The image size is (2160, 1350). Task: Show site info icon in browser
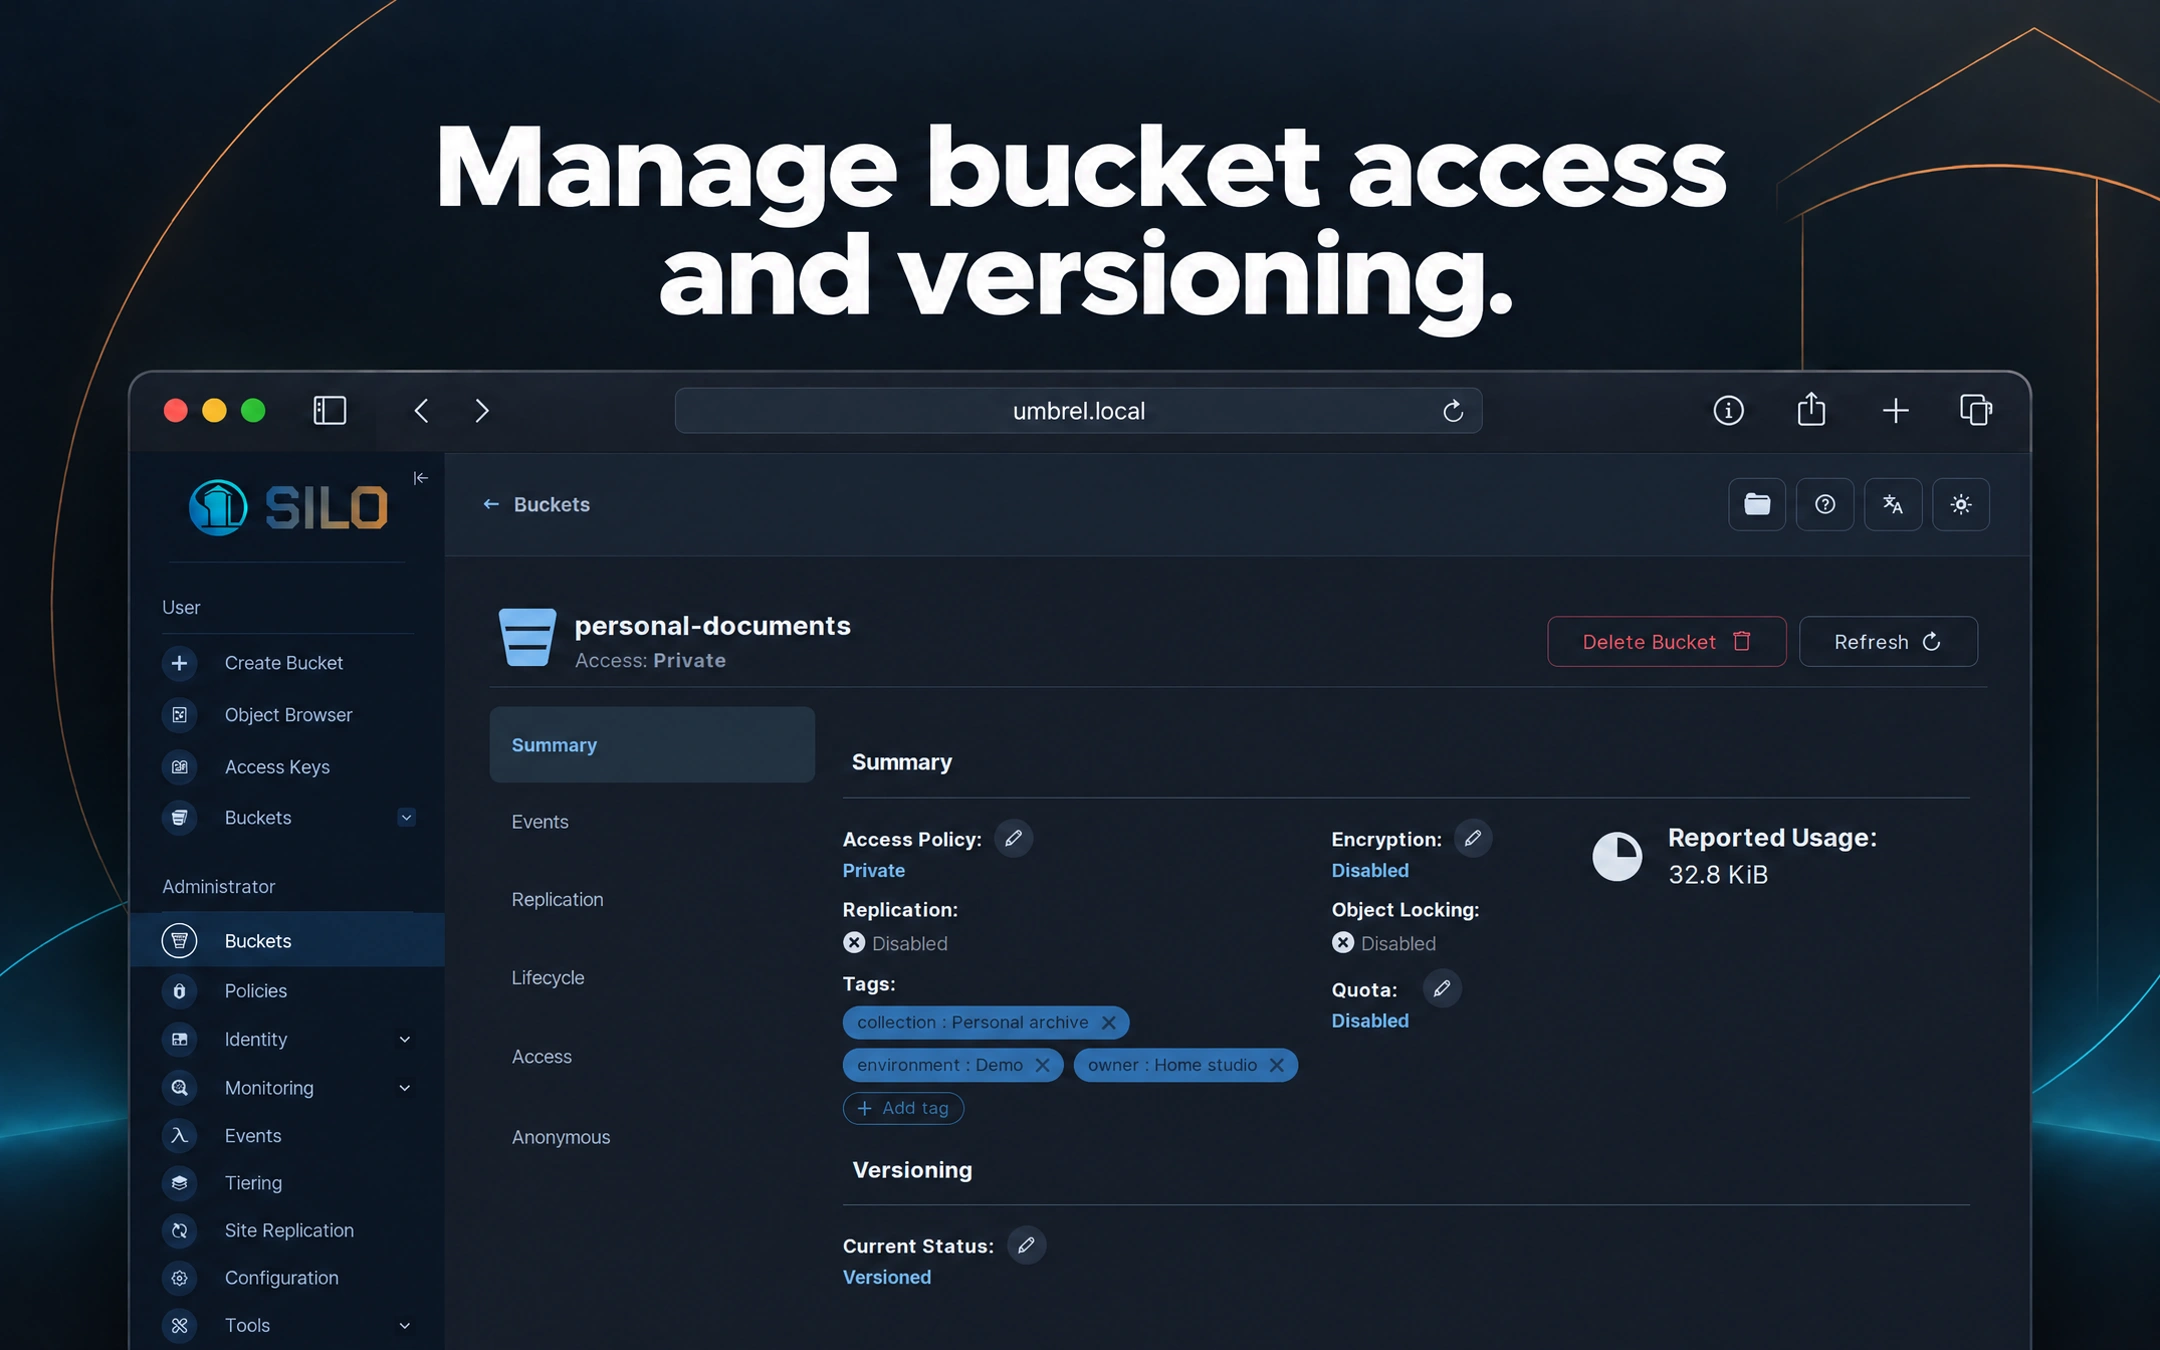[x=1728, y=411]
